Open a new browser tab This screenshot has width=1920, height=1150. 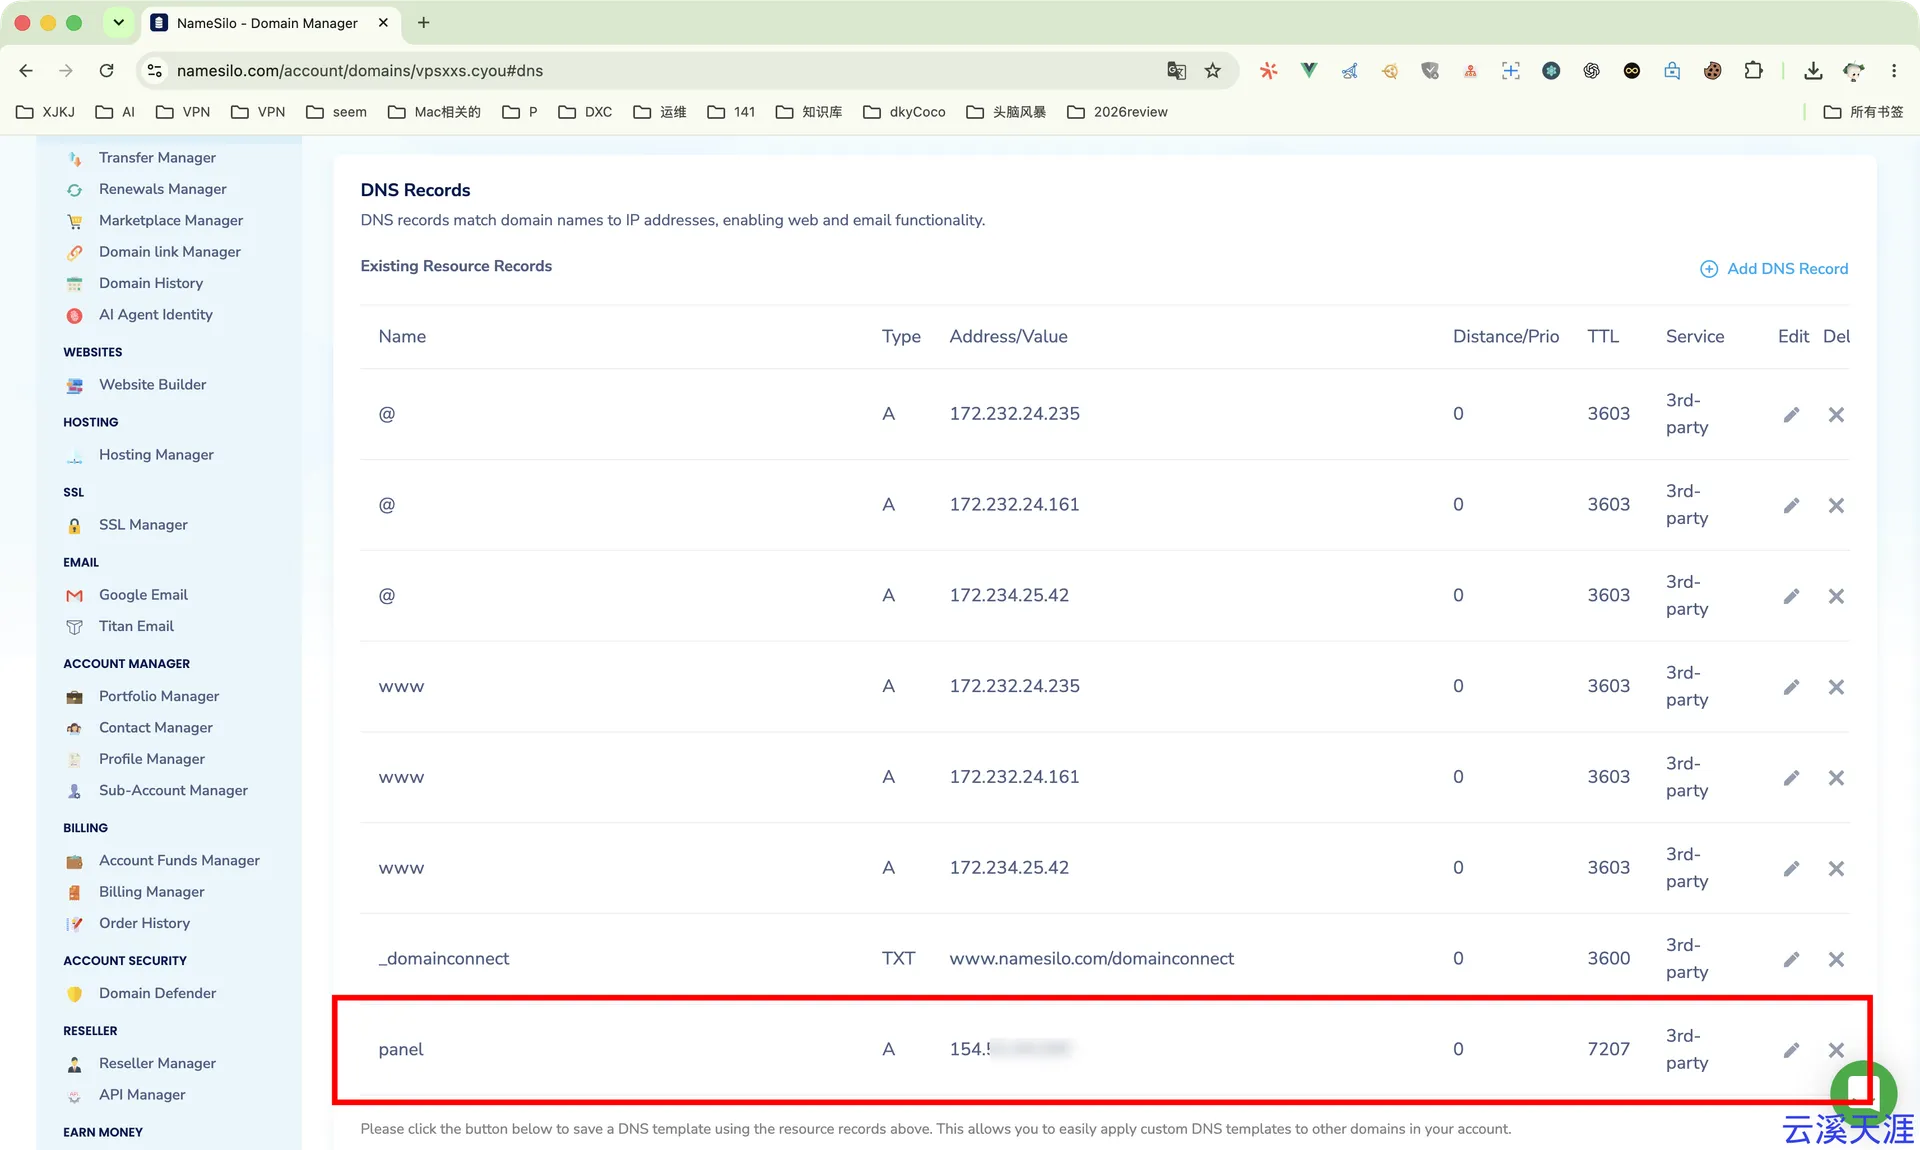[423, 22]
